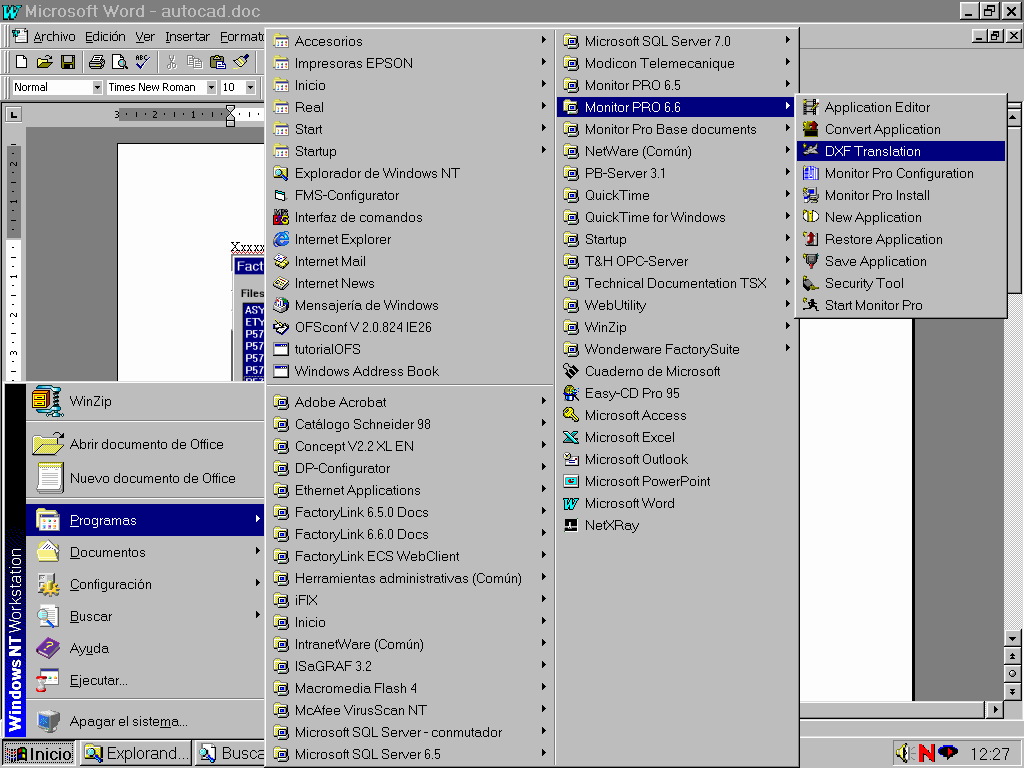
Task: Click the ruler indent marker
Action: tap(230, 115)
